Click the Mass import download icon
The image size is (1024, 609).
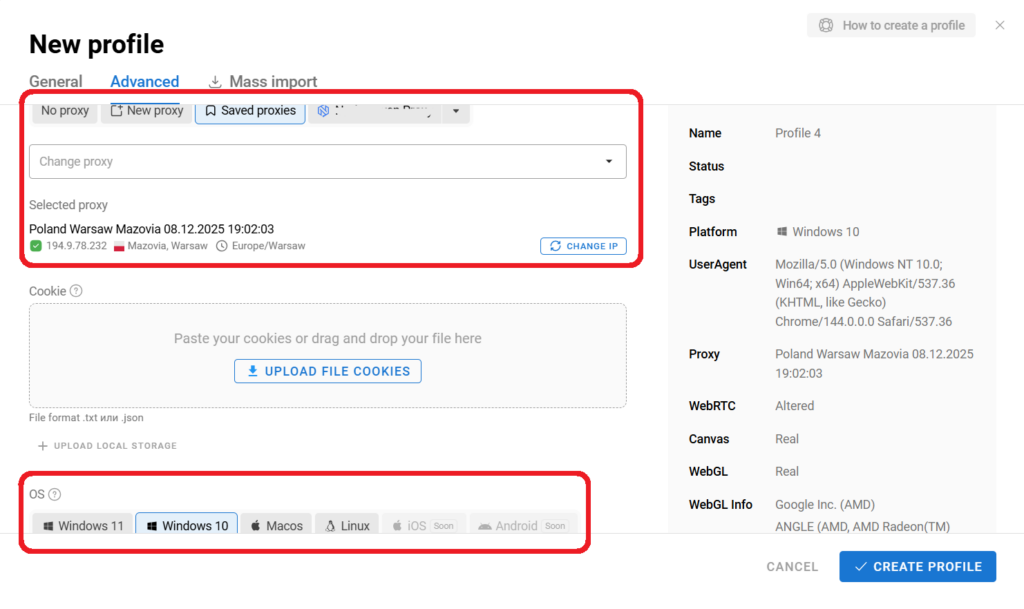(x=215, y=82)
